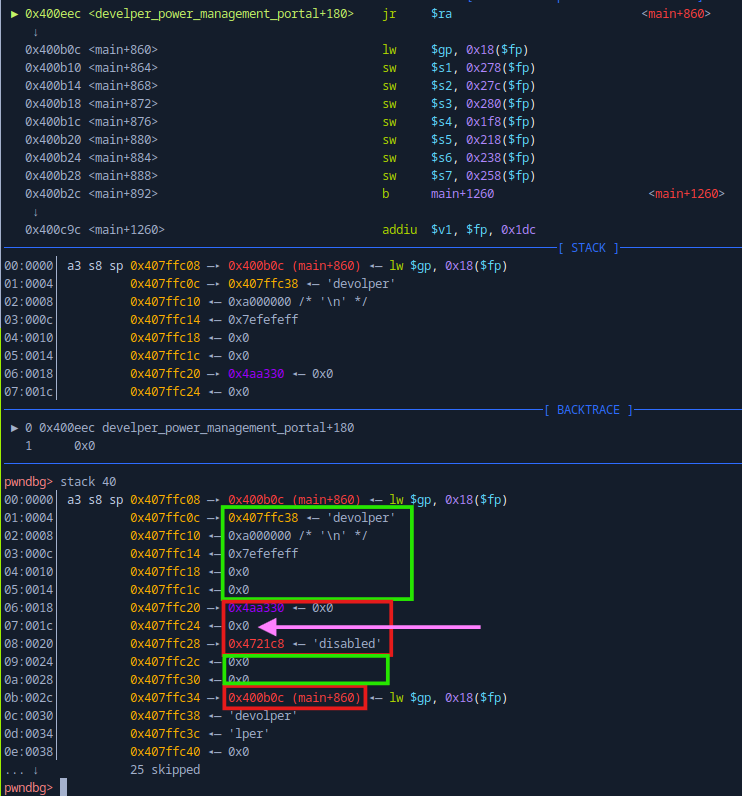Click the 'disabled' string value
The width and height of the screenshot is (742, 796).
pos(351,644)
